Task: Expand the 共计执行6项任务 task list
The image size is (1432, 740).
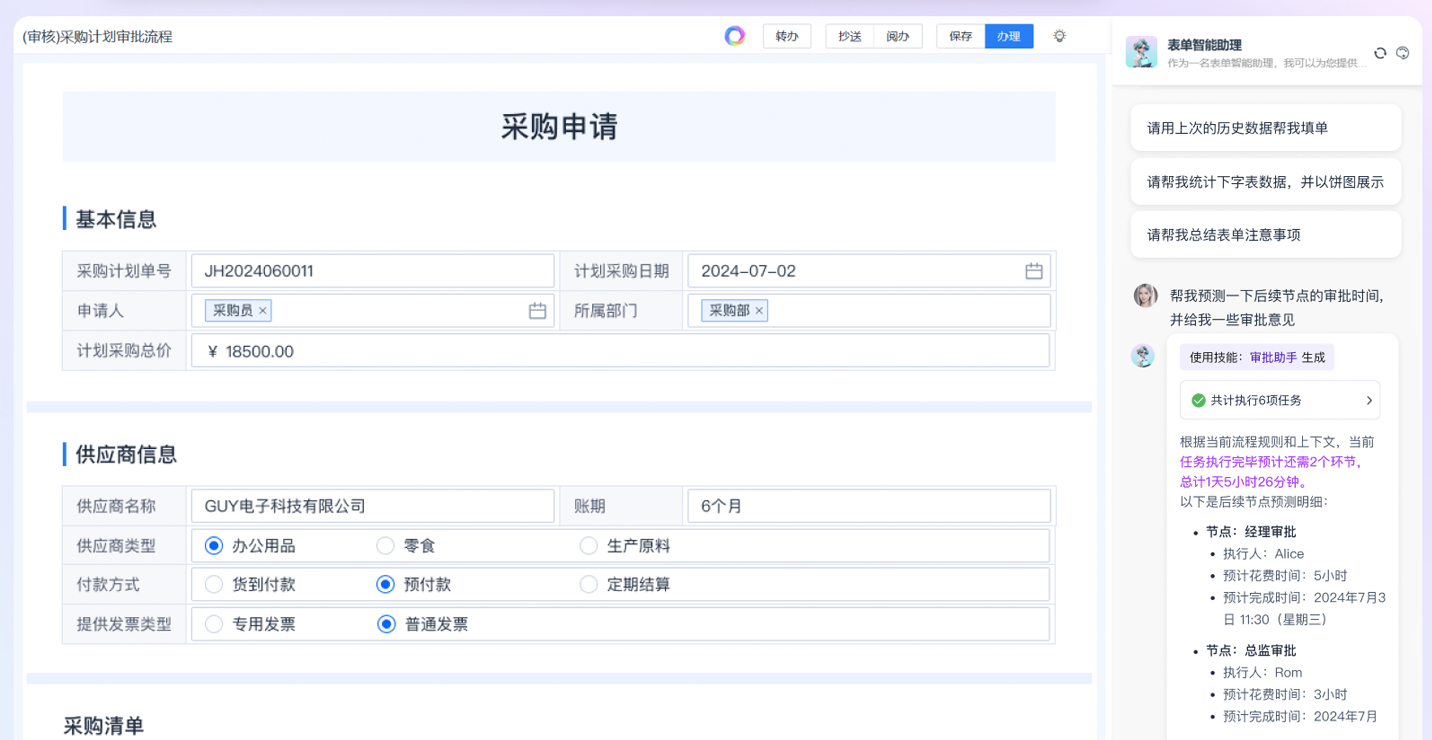Action: pyautogui.click(x=1369, y=400)
